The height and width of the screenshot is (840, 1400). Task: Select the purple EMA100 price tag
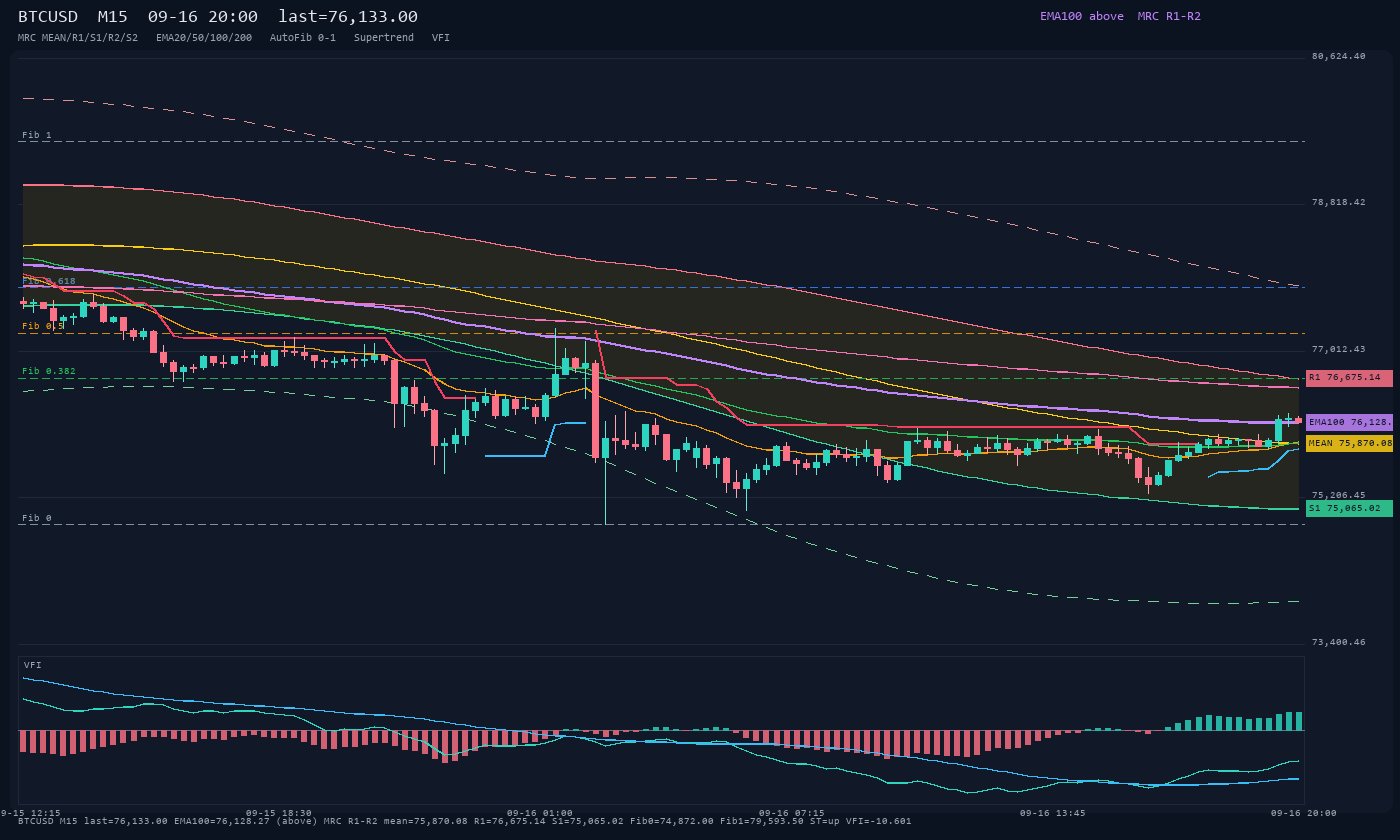click(1349, 422)
